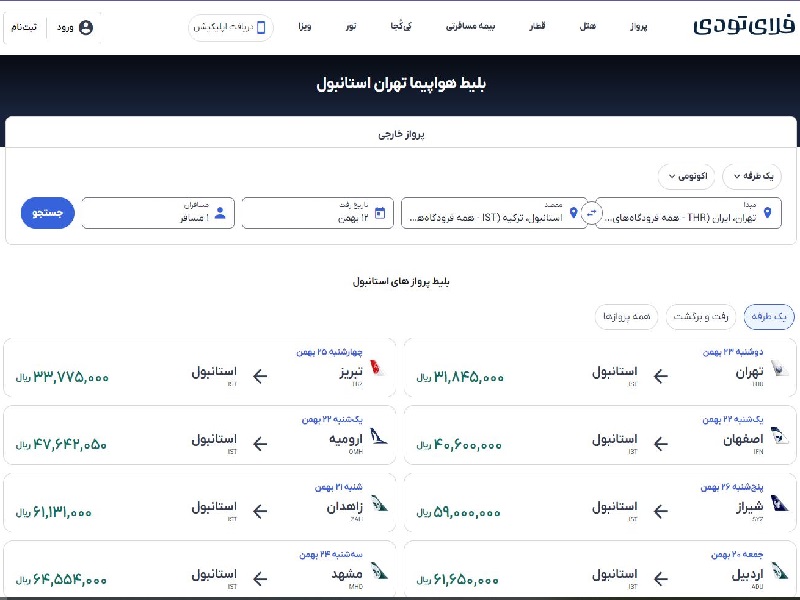Select the hotel (هتل) service icon
This screenshot has width=800, height=600.
tap(588, 27)
